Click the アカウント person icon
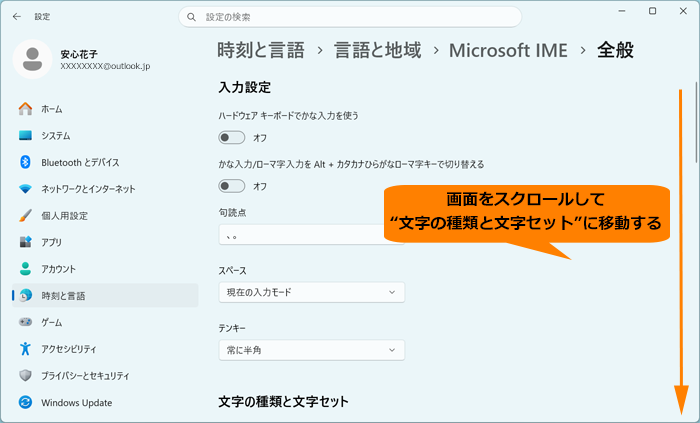The width and height of the screenshot is (700, 423). pos(25,269)
